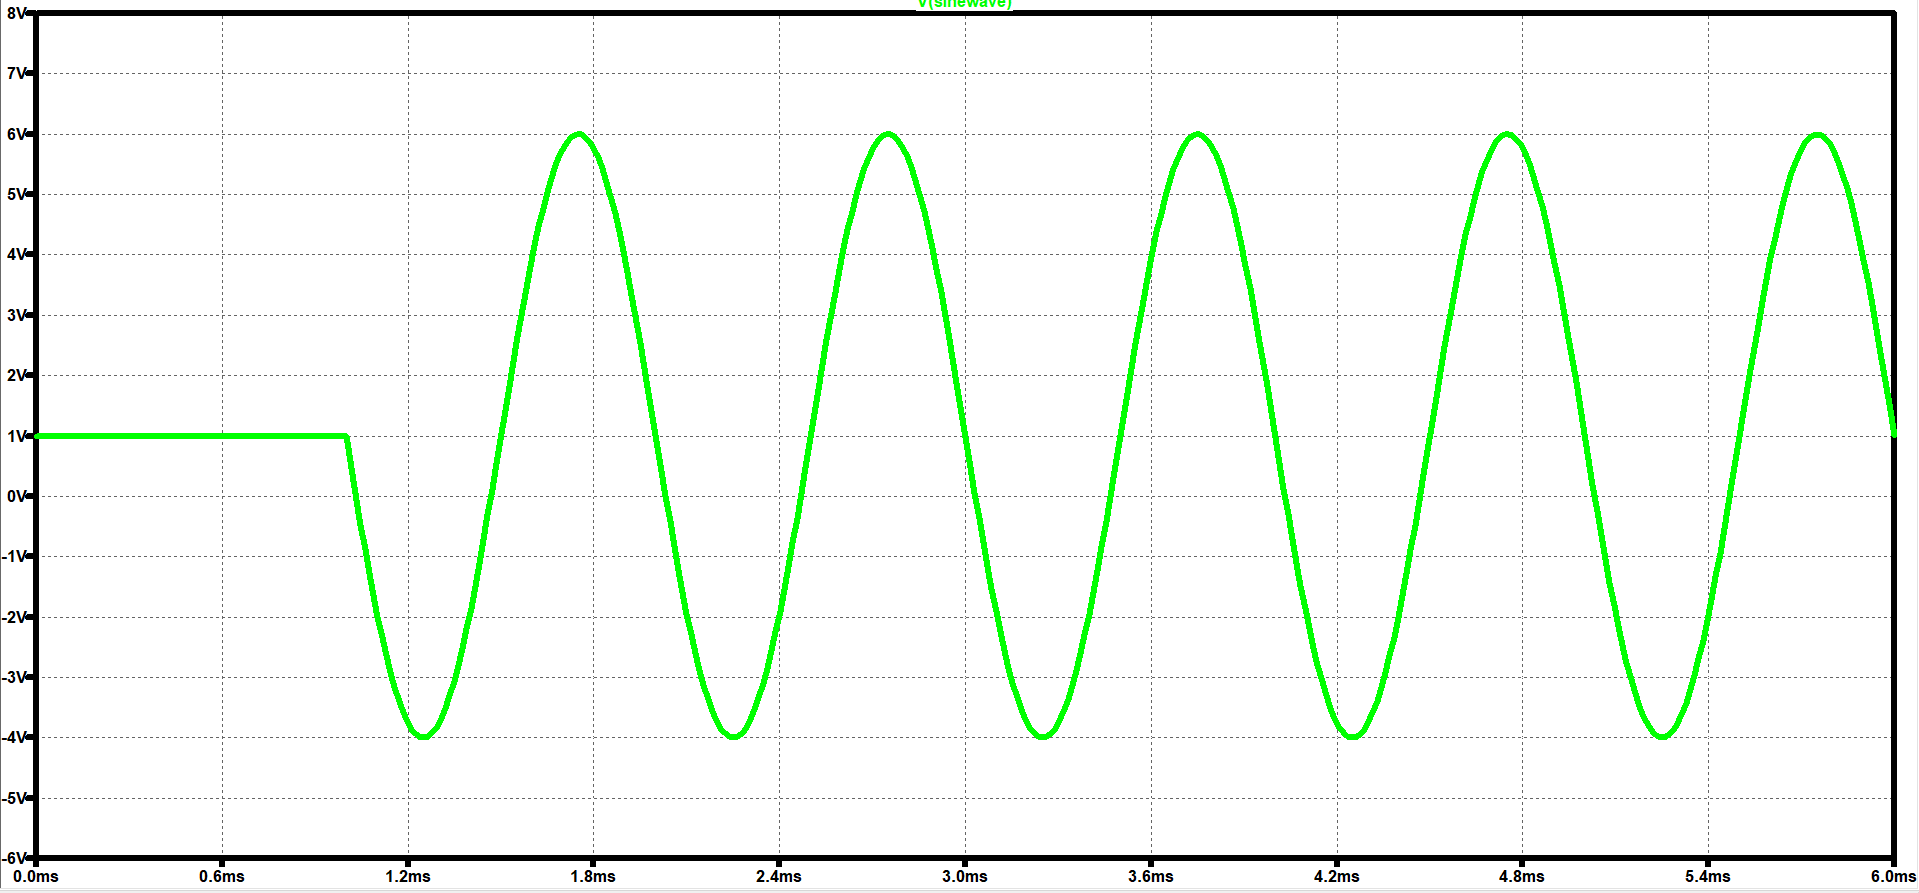Select the -5V vertical axis label
The height and width of the screenshot is (893, 1919).
pyautogui.click(x=14, y=798)
